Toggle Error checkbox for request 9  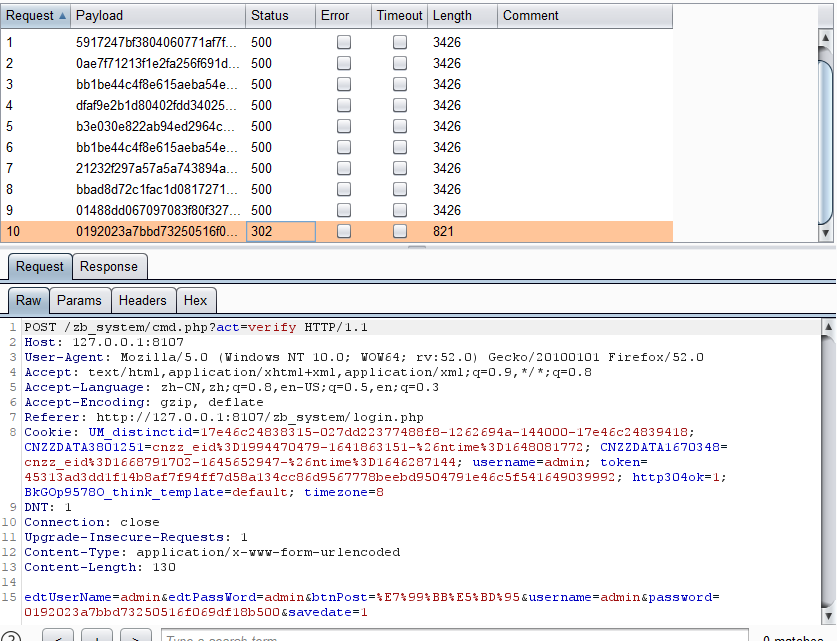tap(344, 210)
